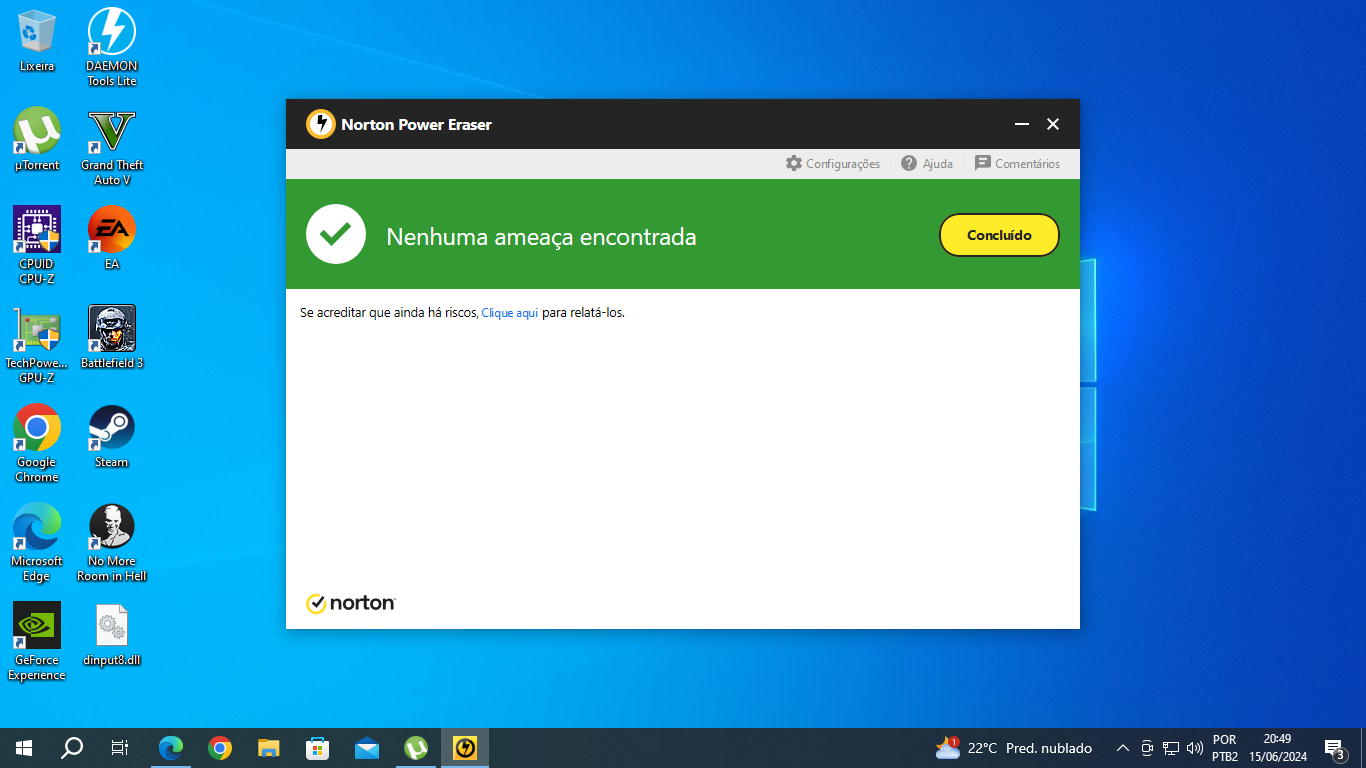Select the dinput8.dll file
The width and height of the screenshot is (1366, 768).
(x=112, y=635)
